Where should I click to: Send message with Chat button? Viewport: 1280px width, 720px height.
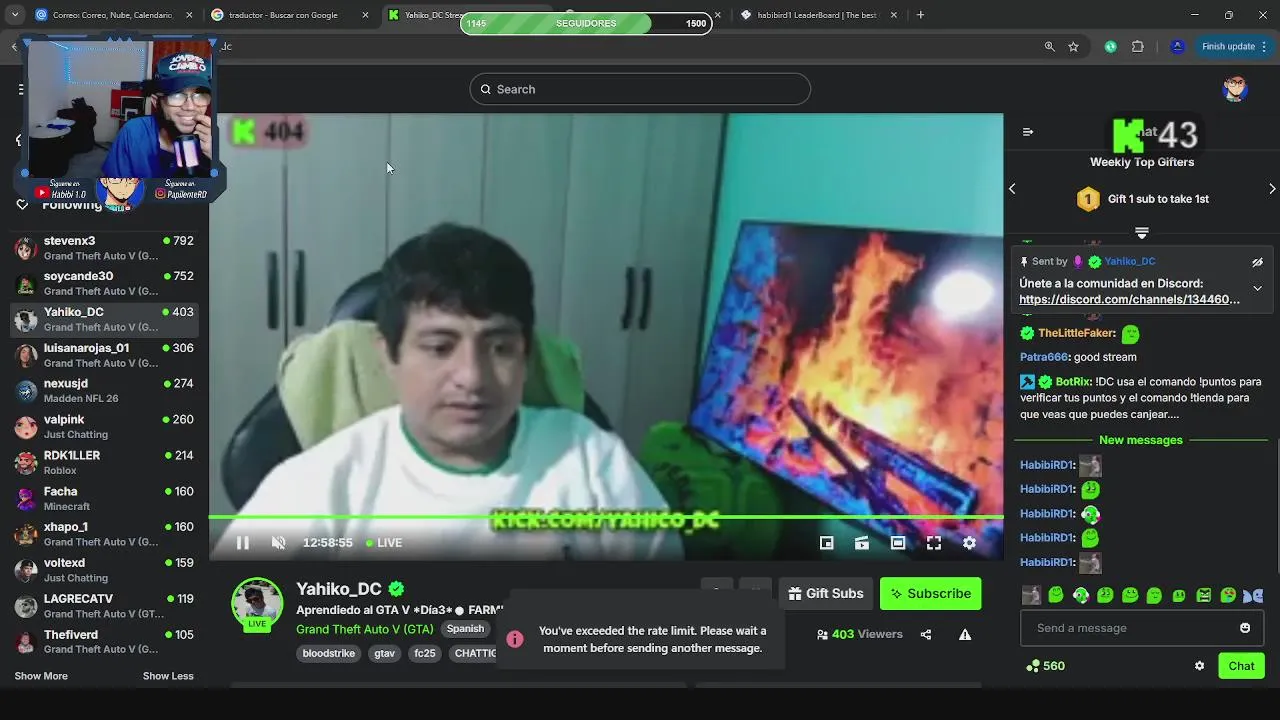click(x=1241, y=666)
